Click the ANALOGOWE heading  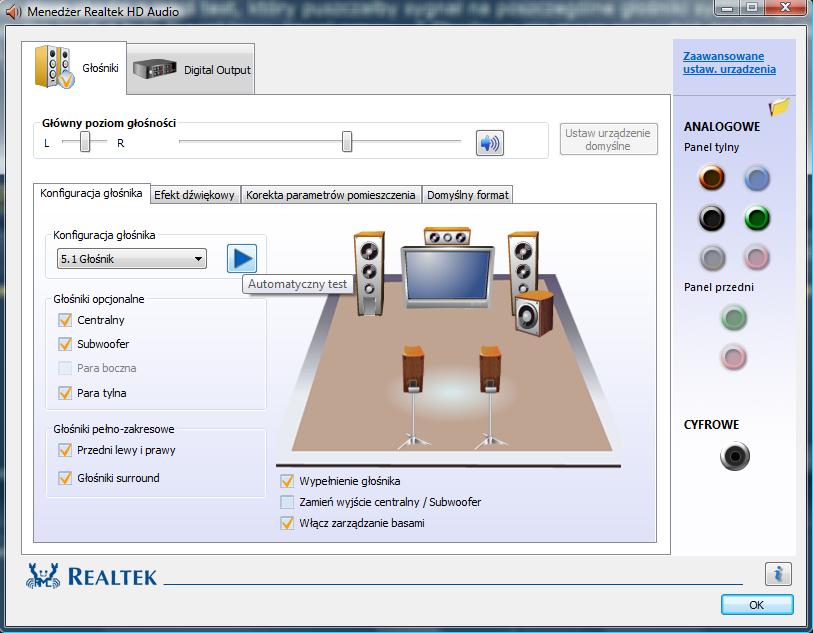point(722,126)
